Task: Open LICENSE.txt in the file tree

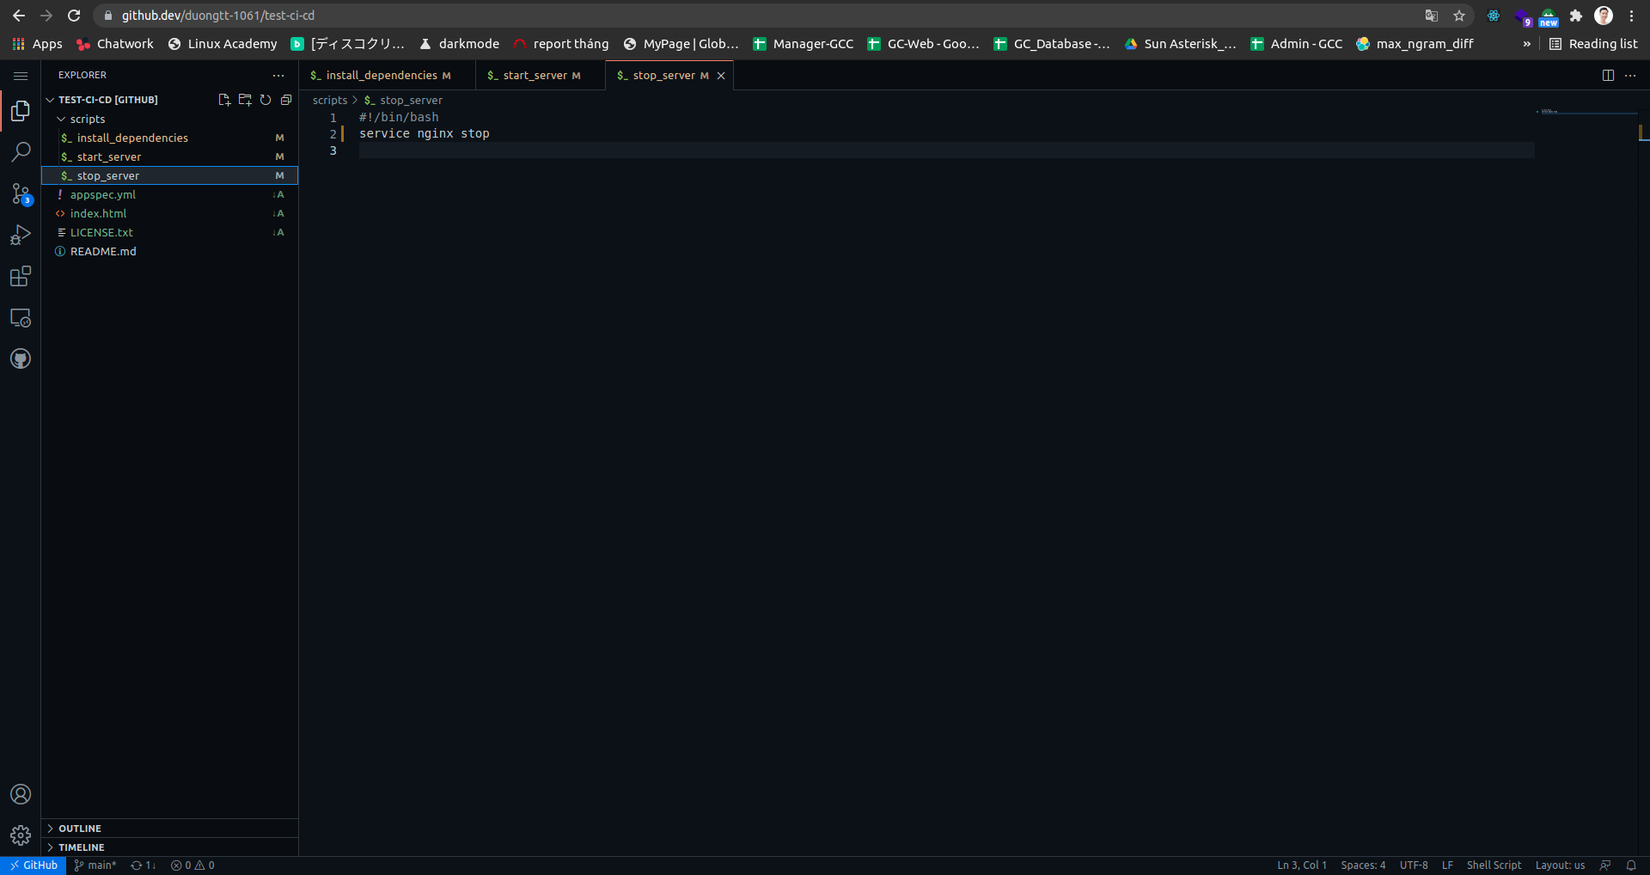Action: pos(170,233)
